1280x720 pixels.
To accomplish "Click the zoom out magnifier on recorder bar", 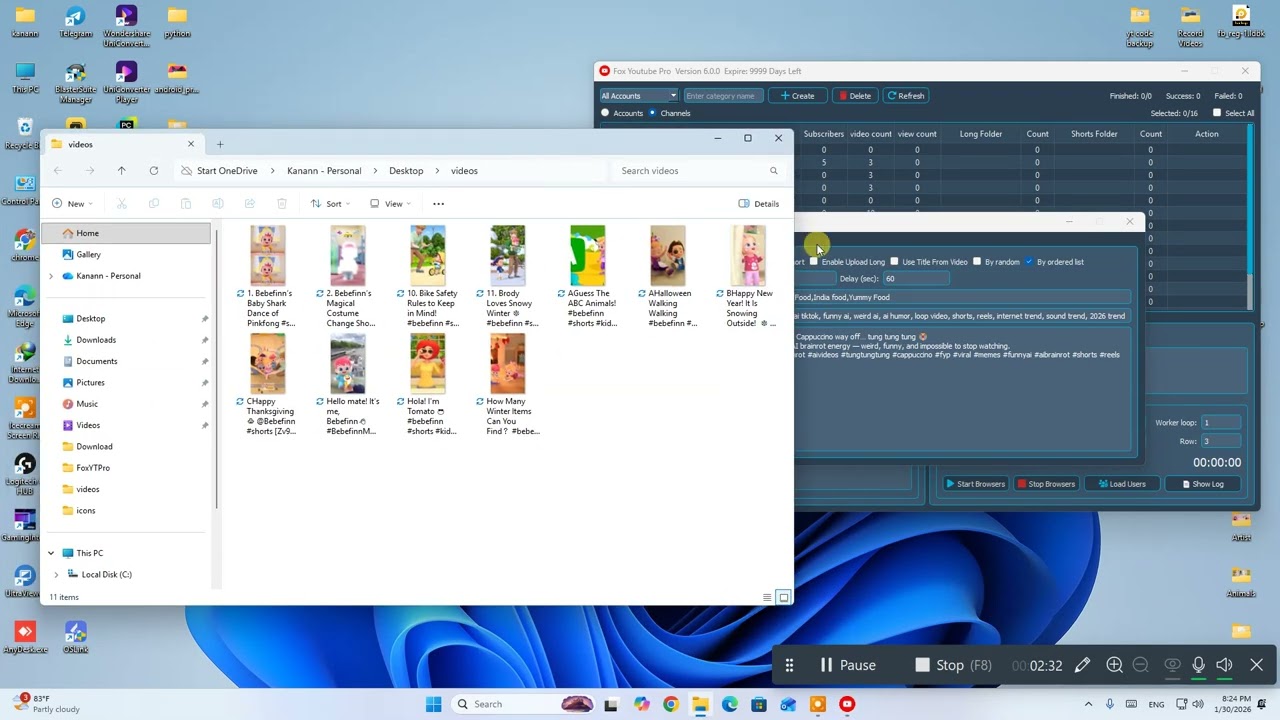I will click(1140, 665).
